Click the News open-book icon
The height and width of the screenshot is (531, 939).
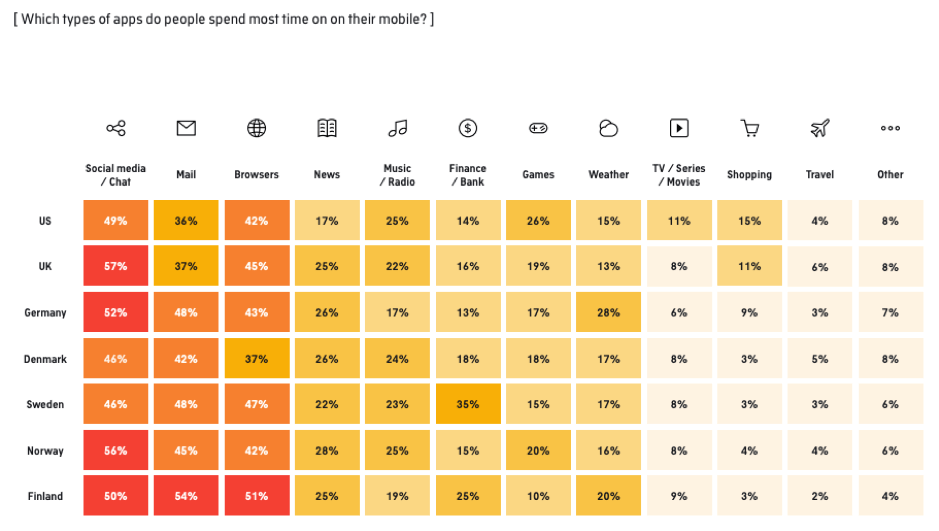click(327, 128)
